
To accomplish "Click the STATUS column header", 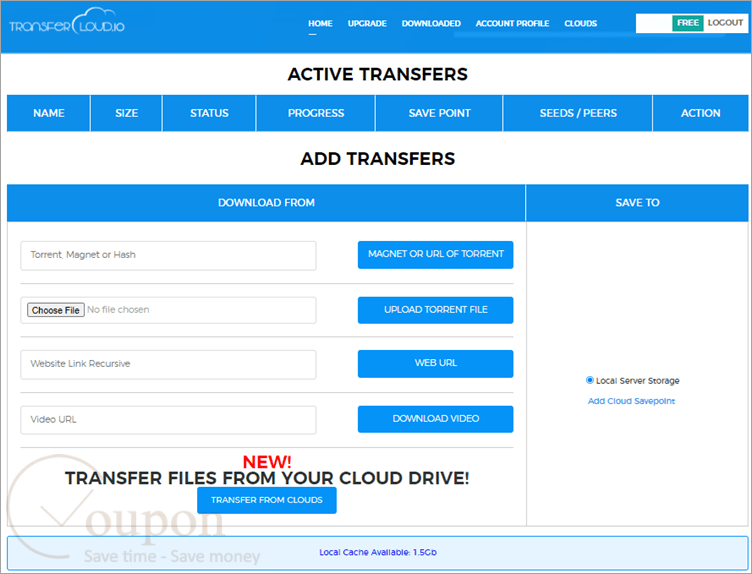I will (x=209, y=113).
